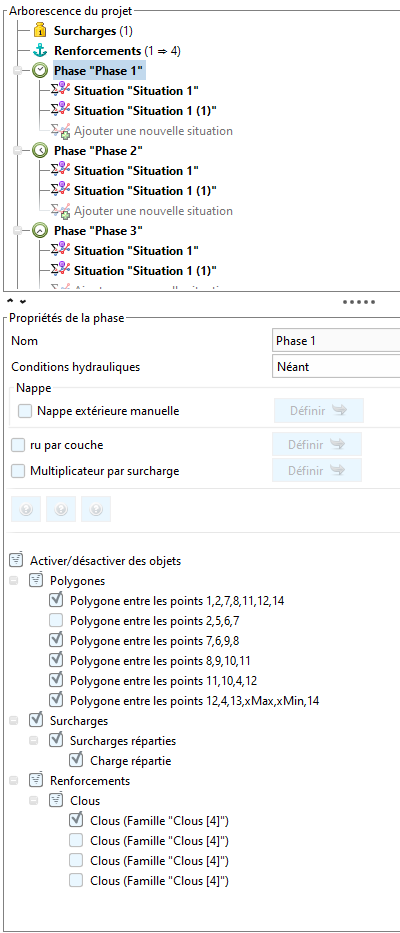The width and height of the screenshot is (400, 933).
Task: Collapse the Polygones group
Action: 14,580
